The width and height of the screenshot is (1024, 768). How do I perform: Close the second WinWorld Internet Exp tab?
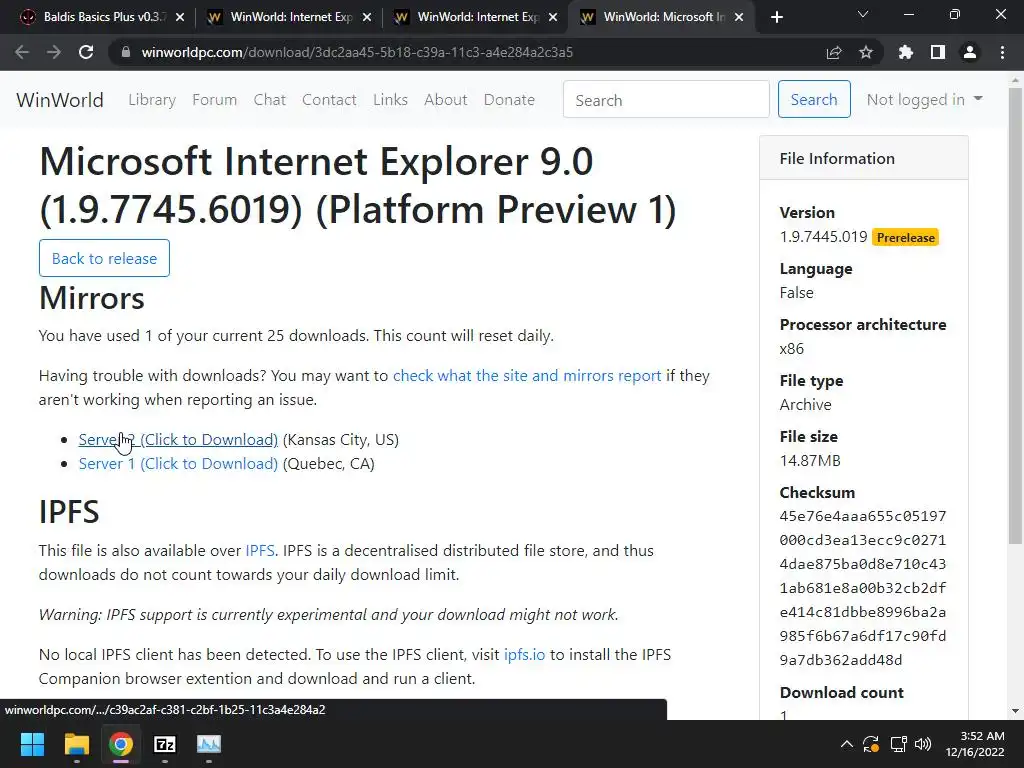[x=553, y=17]
